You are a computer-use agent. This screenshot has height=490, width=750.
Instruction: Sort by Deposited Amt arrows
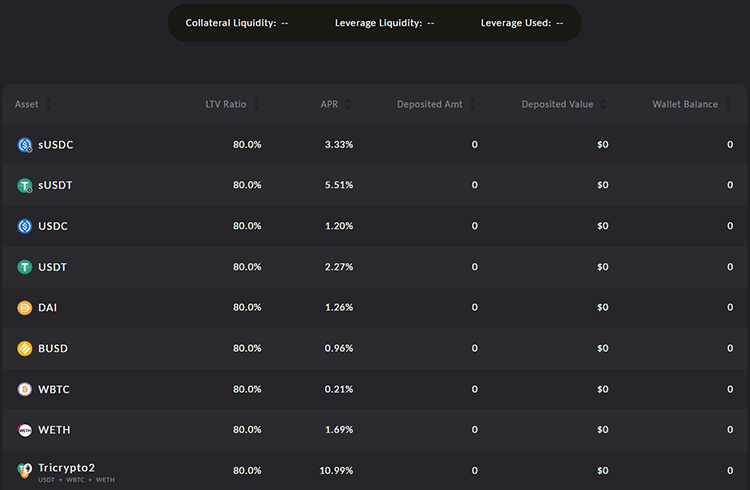pyautogui.click(x=472, y=104)
